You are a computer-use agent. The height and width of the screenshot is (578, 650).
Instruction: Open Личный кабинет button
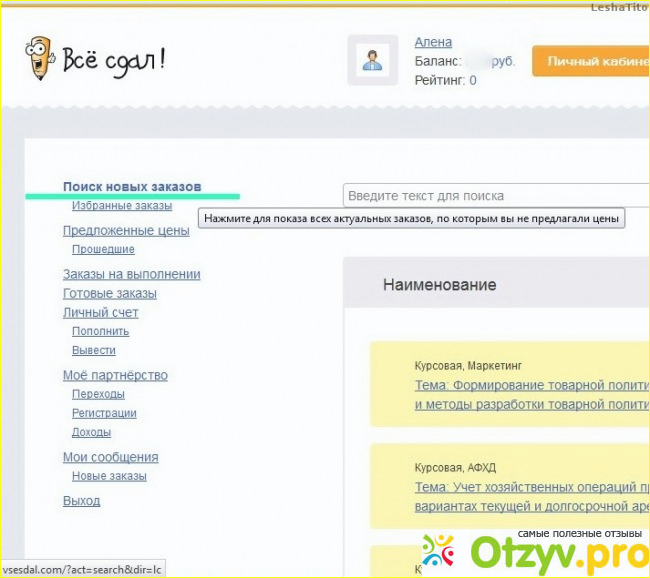coord(590,61)
